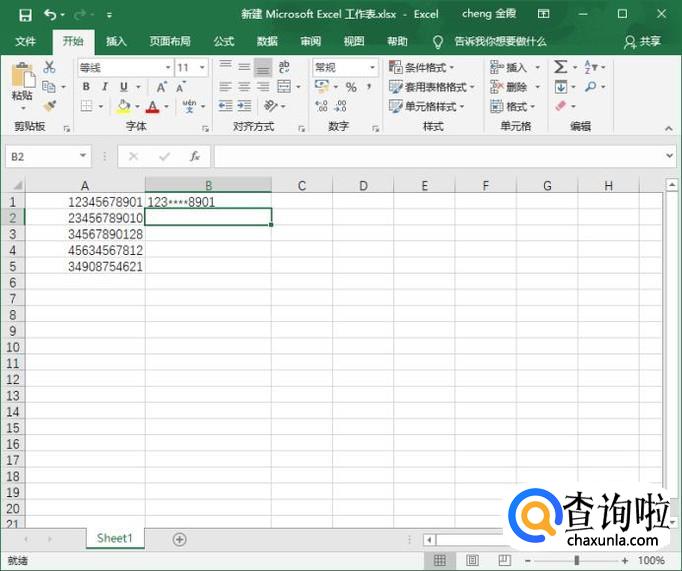Toggle center text alignment

[x=244, y=87]
